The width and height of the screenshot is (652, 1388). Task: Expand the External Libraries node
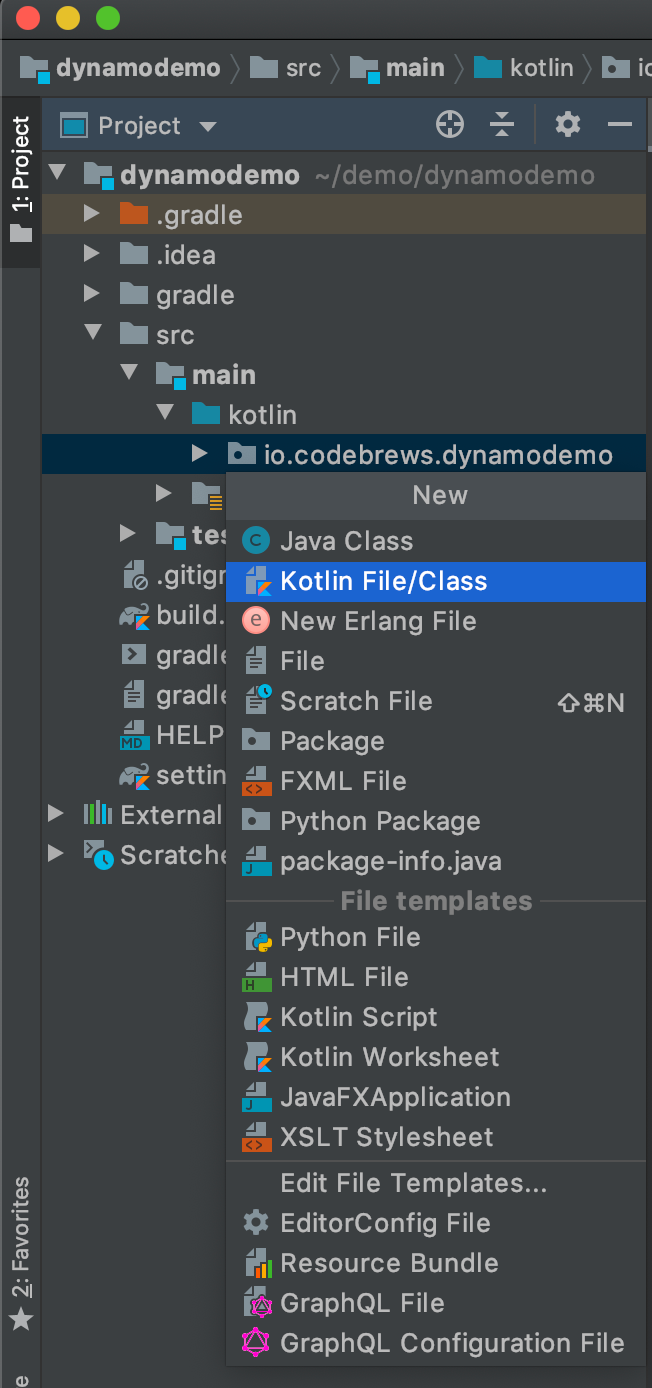pos(56,814)
